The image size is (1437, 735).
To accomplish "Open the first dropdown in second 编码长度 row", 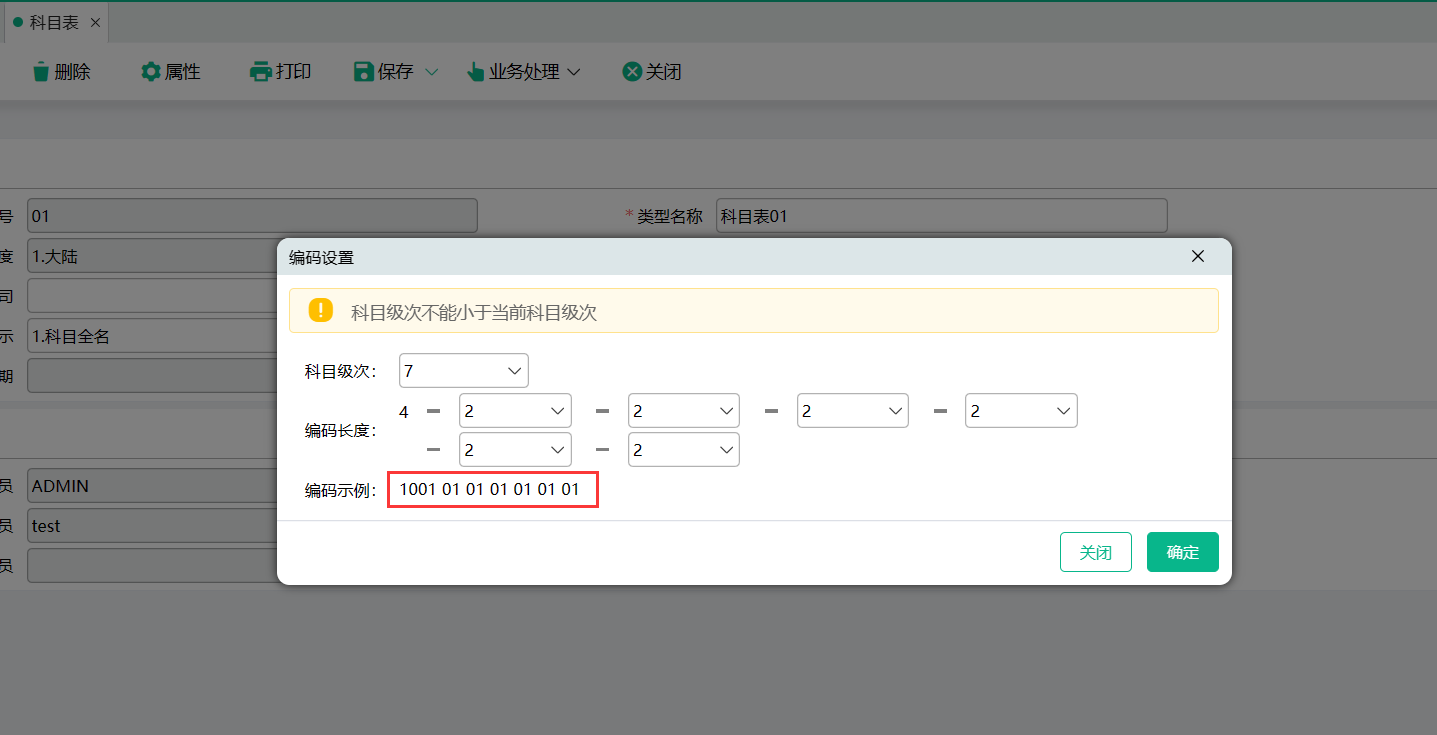I will (x=515, y=449).
